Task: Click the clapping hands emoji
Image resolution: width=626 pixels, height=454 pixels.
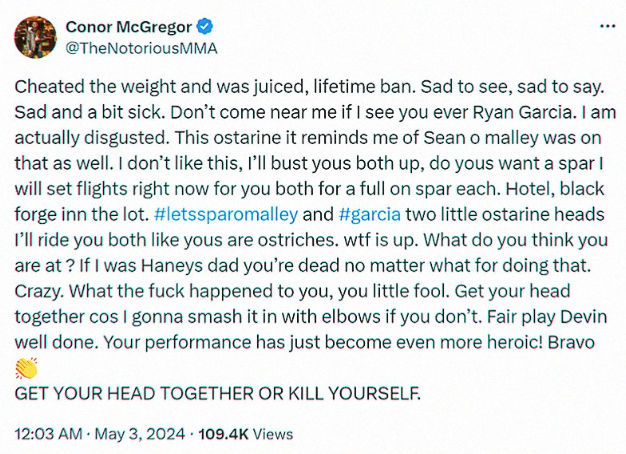Action: click(x=26, y=368)
